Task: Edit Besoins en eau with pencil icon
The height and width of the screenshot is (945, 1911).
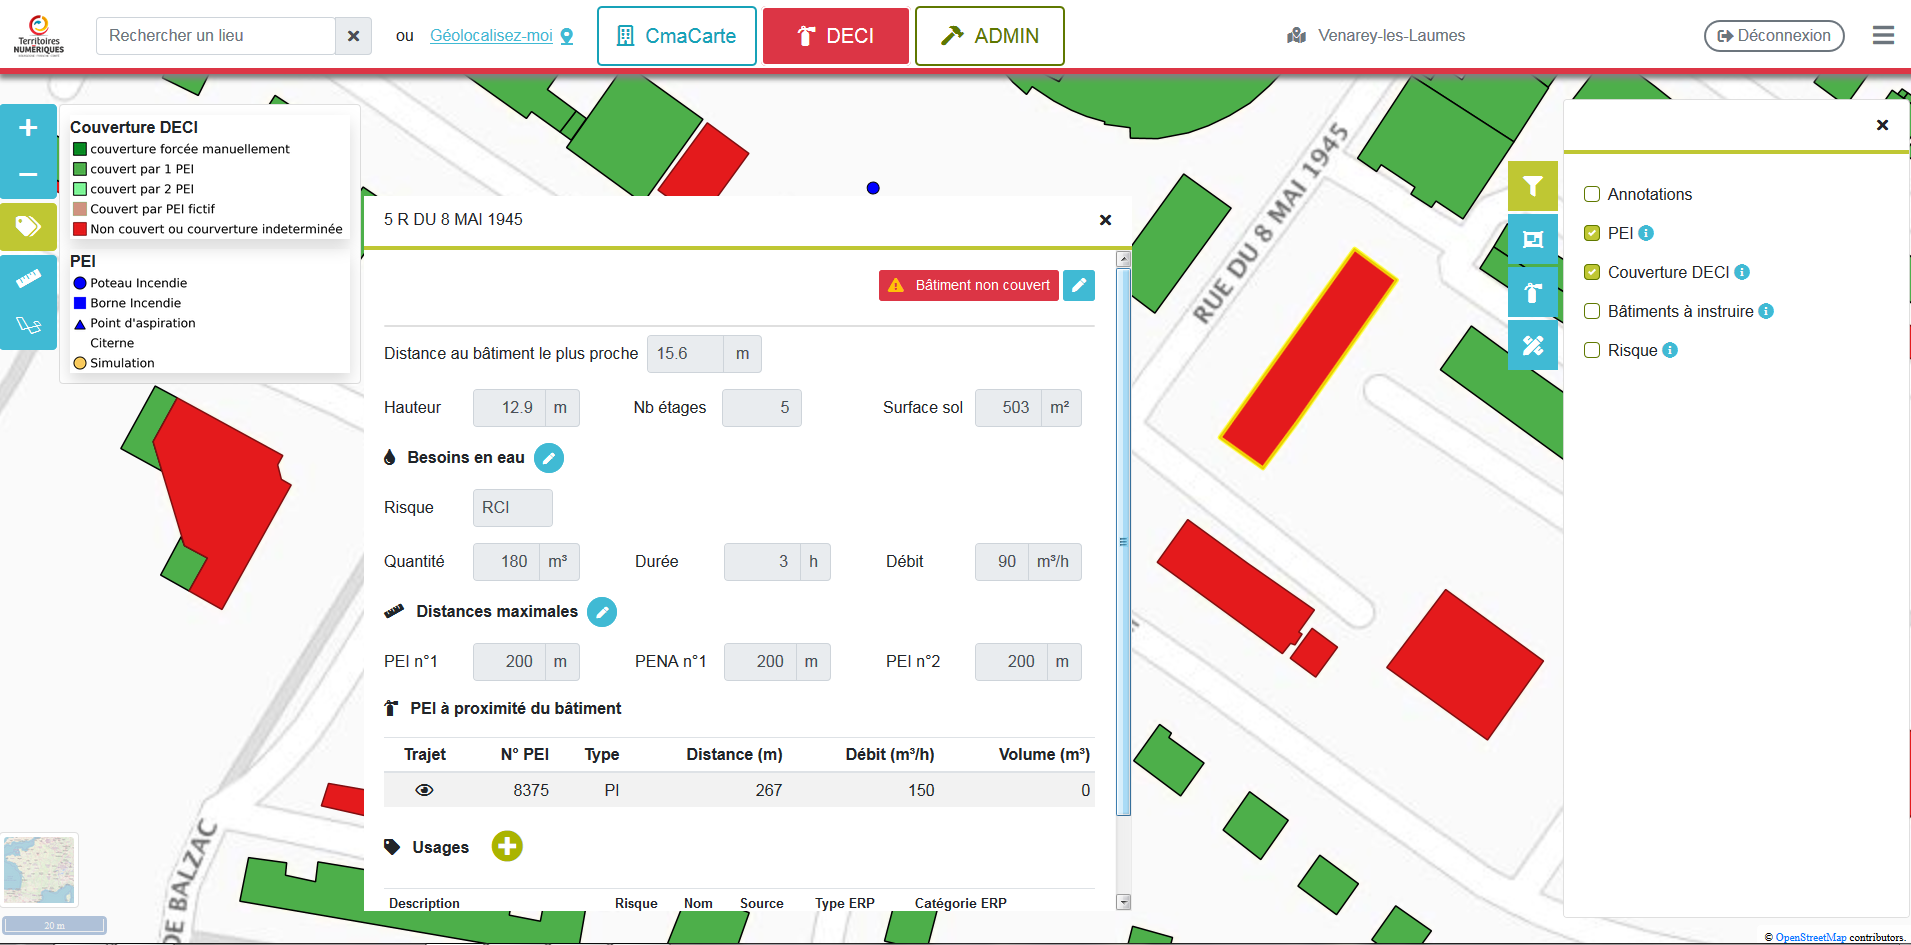Action: tap(548, 458)
